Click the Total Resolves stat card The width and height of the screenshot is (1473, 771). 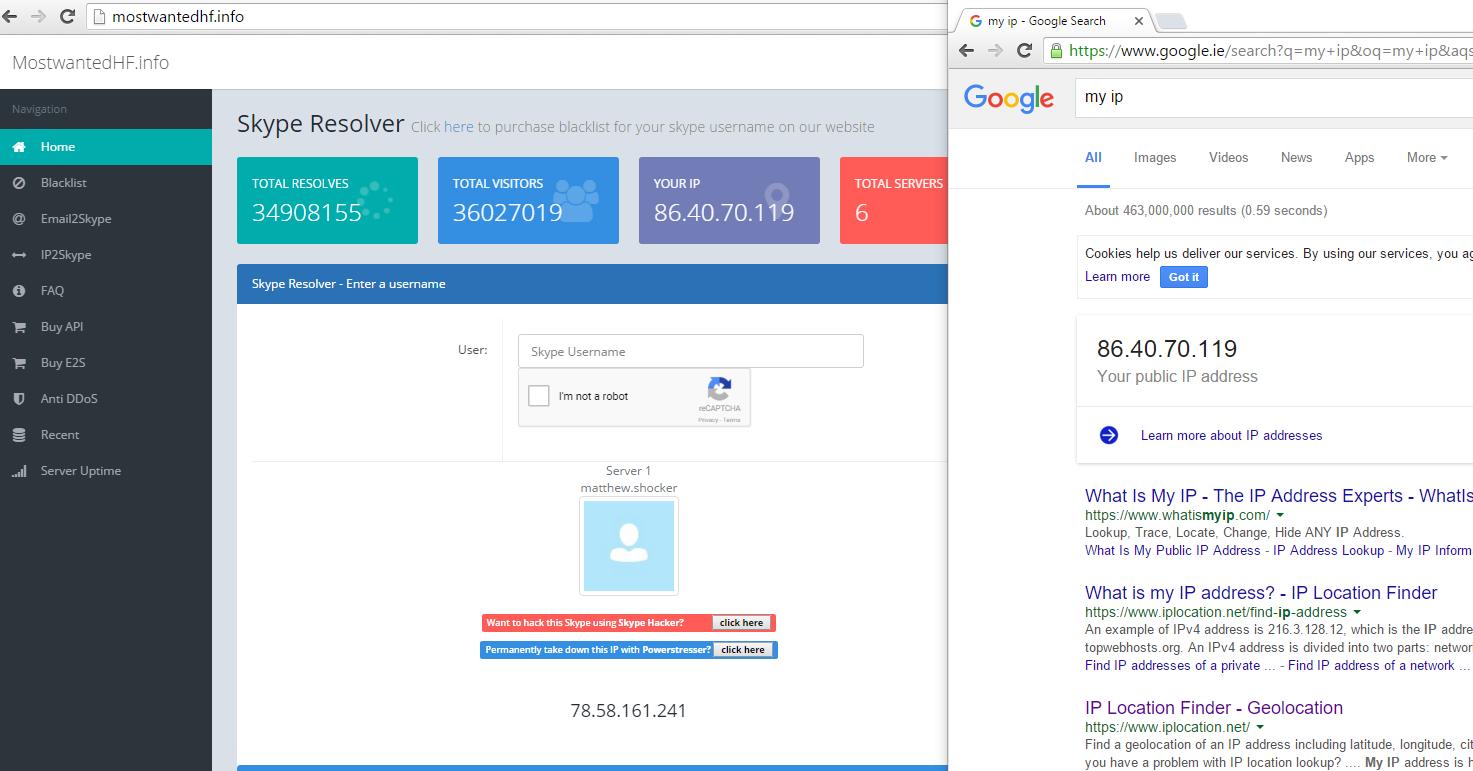(x=327, y=200)
